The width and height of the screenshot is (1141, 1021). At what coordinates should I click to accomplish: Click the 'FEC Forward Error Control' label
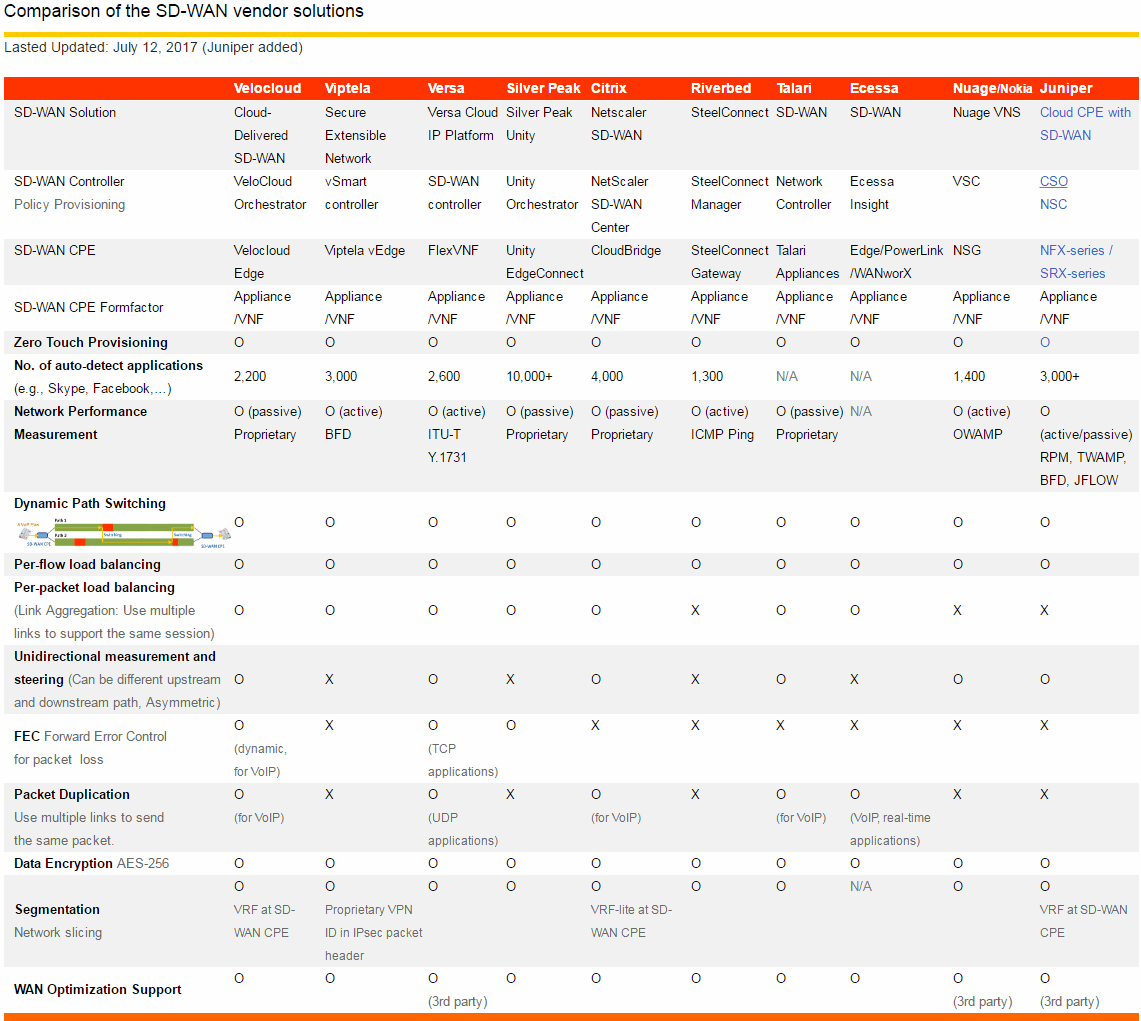[x=90, y=736]
